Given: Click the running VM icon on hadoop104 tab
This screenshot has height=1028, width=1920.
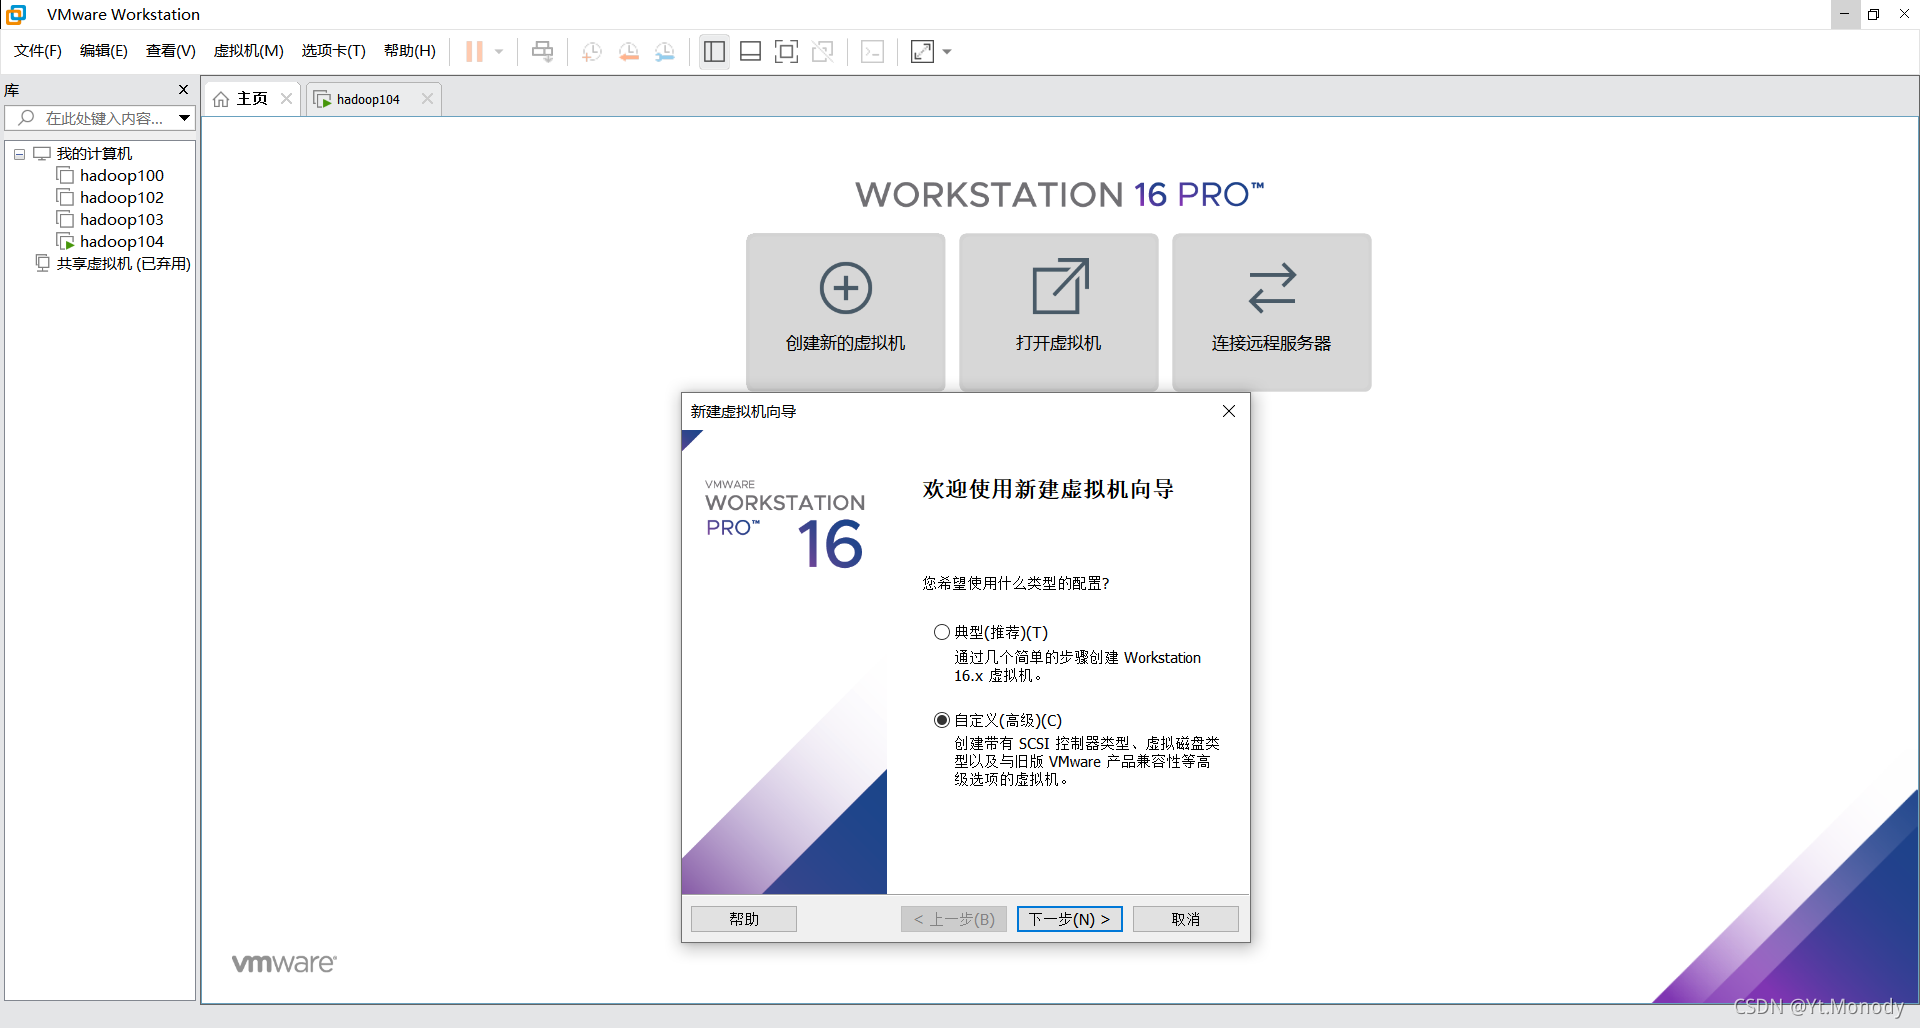Looking at the screenshot, I should point(322,99).
